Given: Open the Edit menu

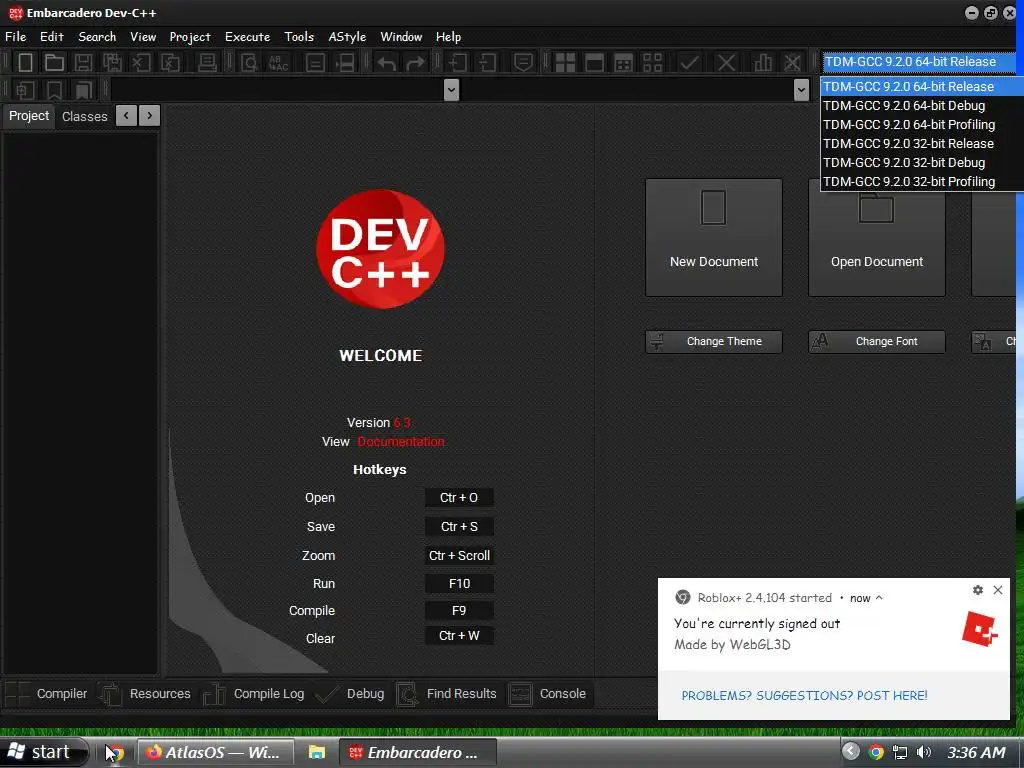Looking at the screenshot, I should [x=52, y=37].
